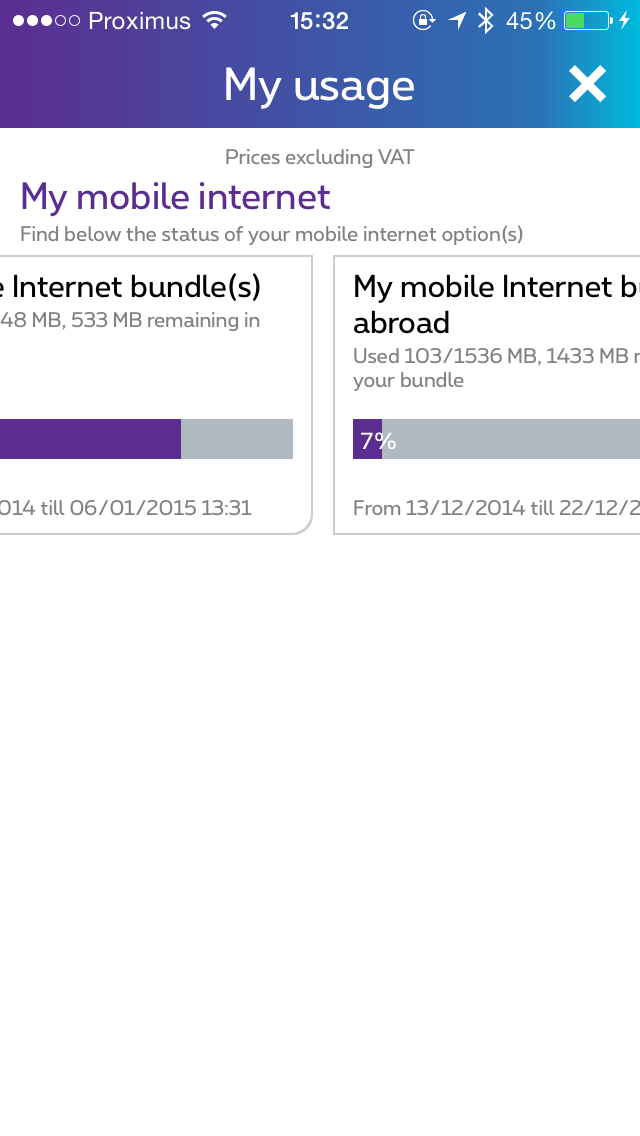
Task: Tap the rotation lock icon
Action: pos(423,20)
